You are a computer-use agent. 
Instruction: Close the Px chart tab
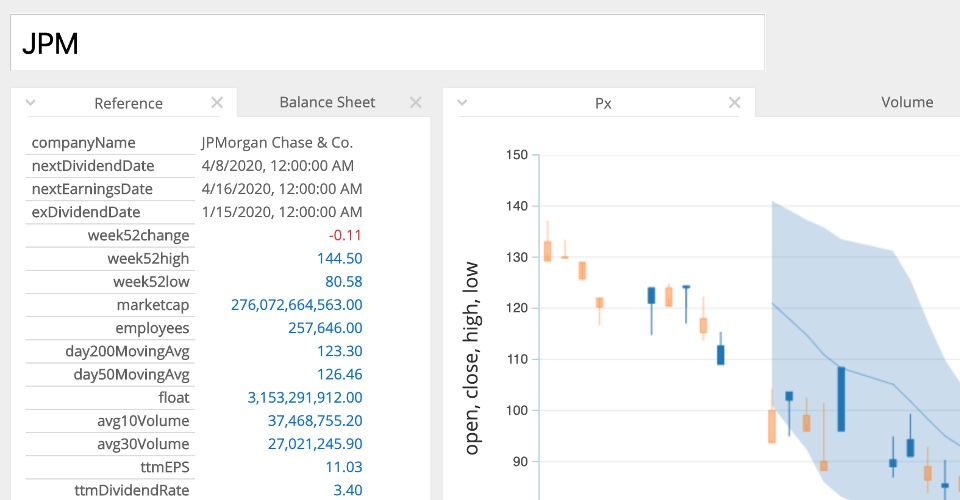click(x=734, y=102)
